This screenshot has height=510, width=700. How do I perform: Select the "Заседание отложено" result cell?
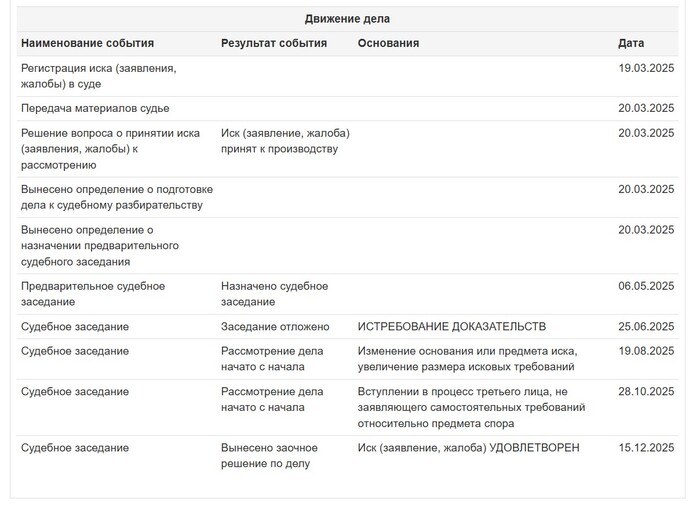click(x=275, y=327)
